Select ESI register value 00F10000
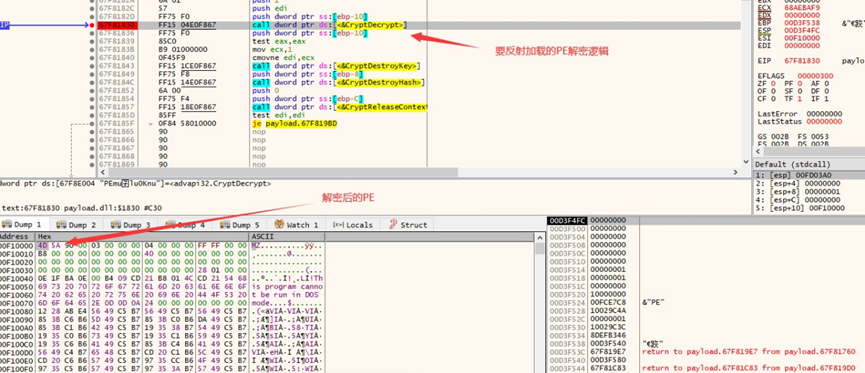 pos(802,39)
